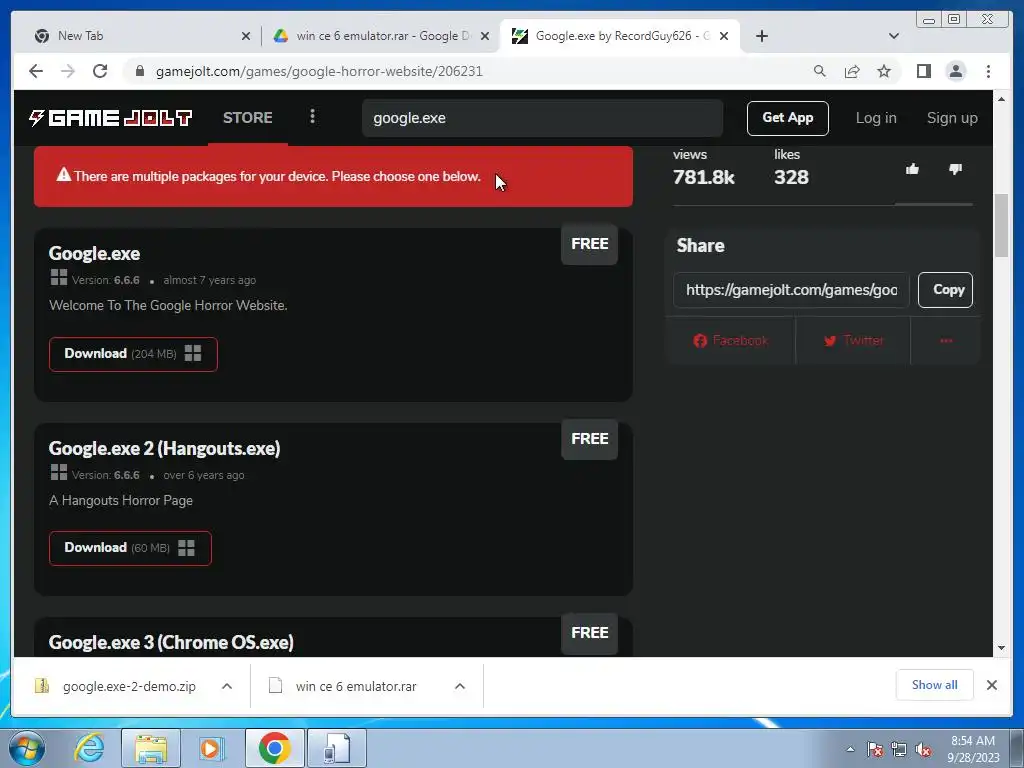Image resolution: width=1024 pixels, height=768 pixels.
Task: Go back using browser back arrow
Action: click(x=36, y=71)
